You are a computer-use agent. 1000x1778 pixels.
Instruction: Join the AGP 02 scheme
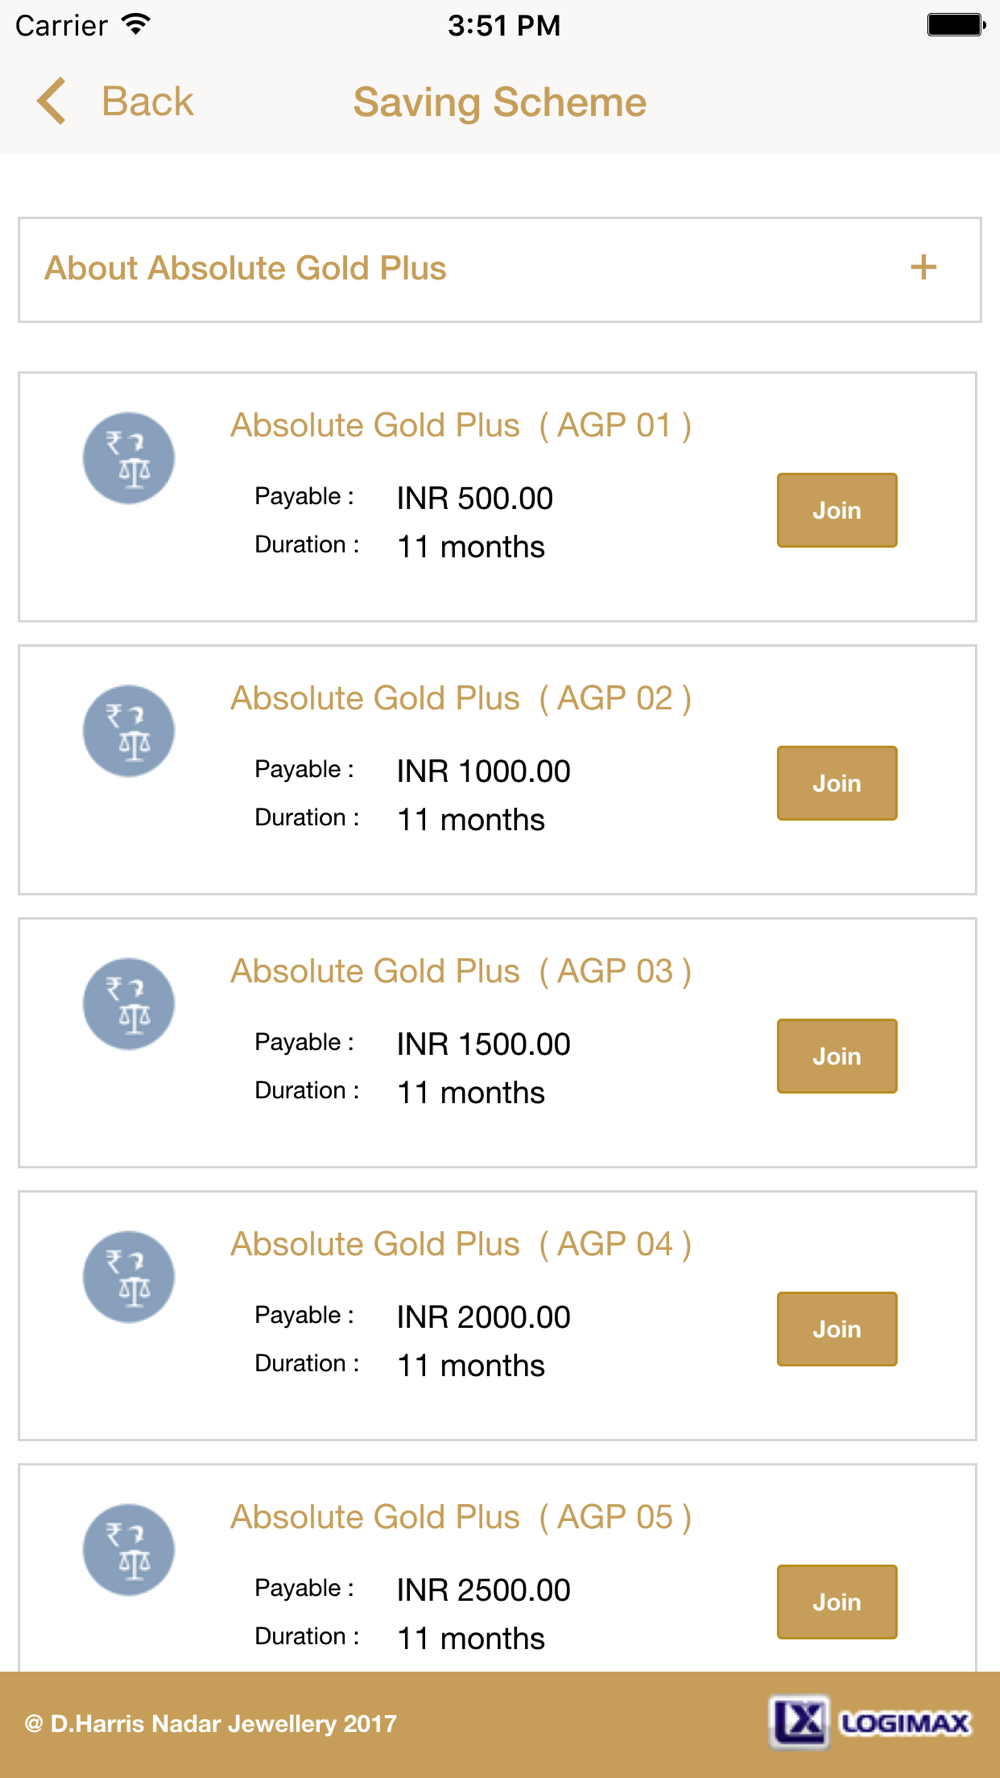coord(836,783)
